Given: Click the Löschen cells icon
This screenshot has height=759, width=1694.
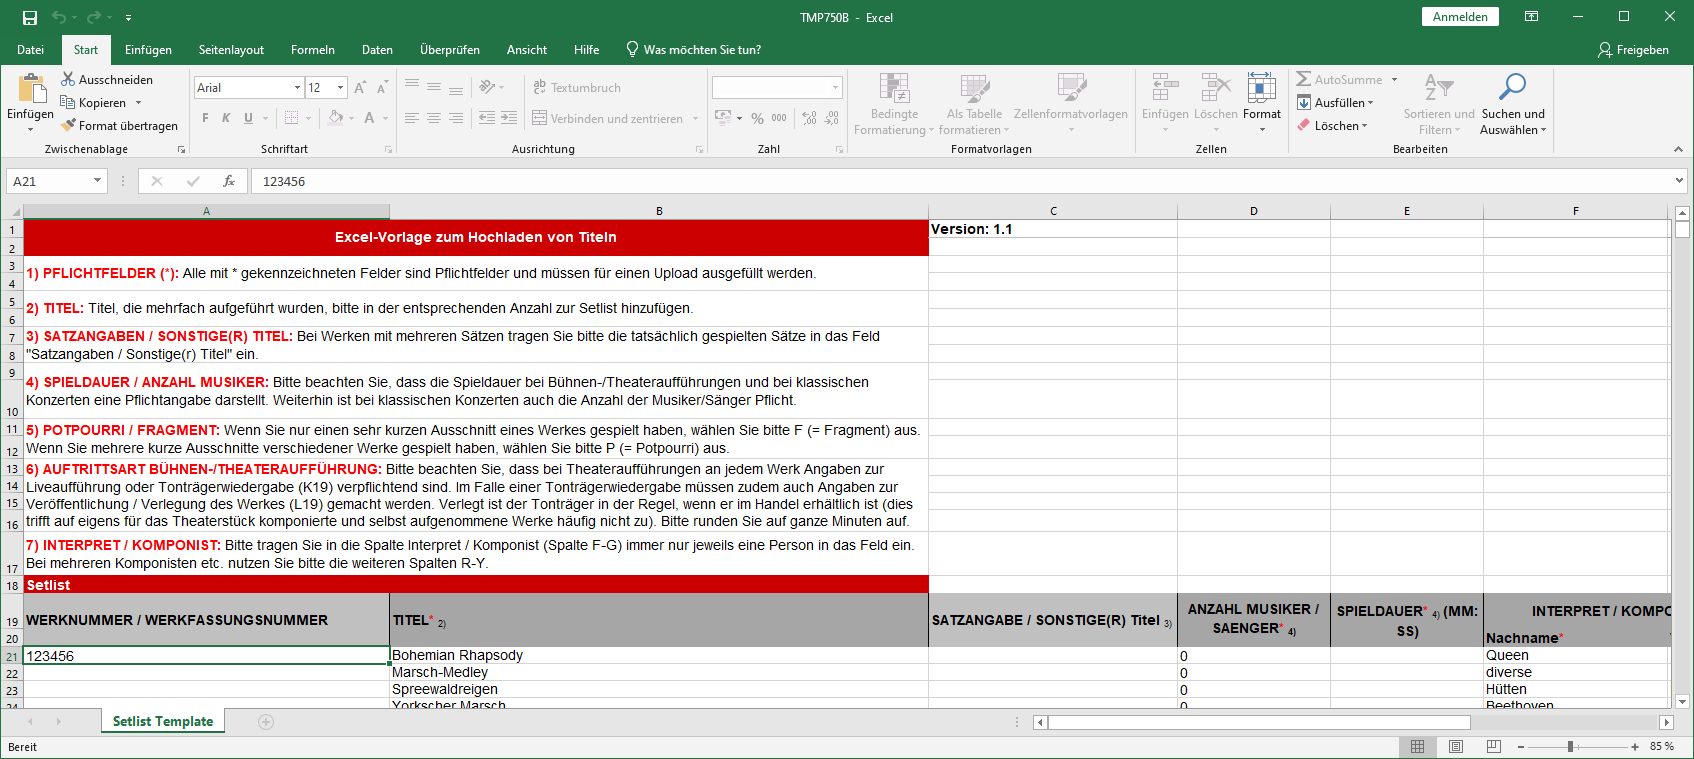Looking at the screenshot, I should tap(1216, 88).
